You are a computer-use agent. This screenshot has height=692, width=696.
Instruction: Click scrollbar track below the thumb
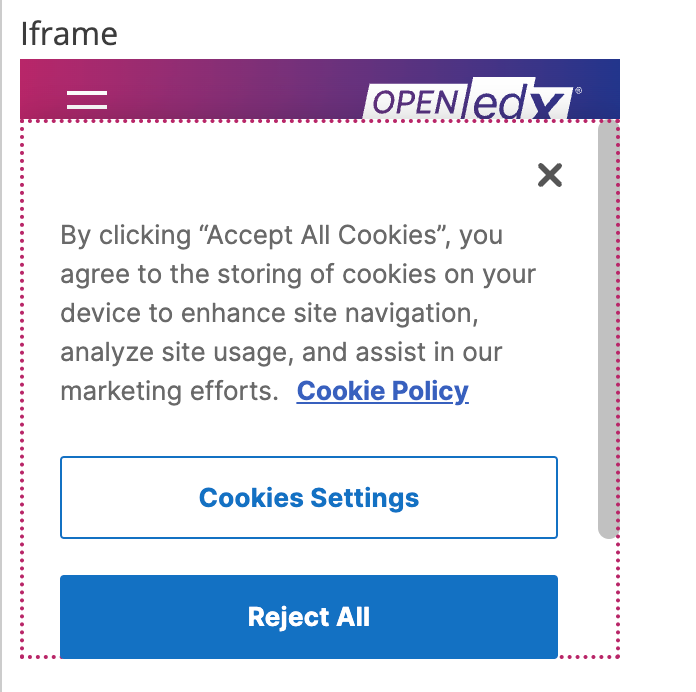[607, 595]
